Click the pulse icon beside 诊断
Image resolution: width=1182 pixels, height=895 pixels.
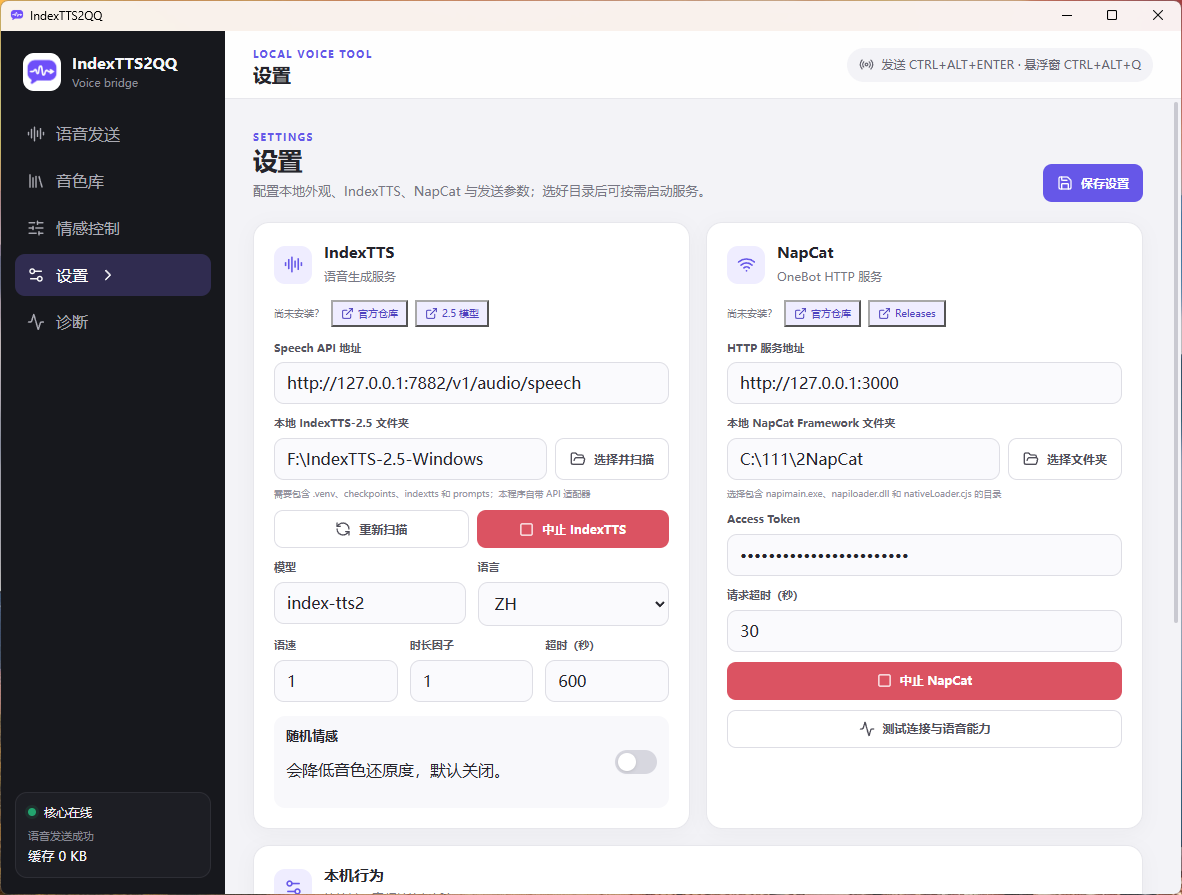[35, 322]
